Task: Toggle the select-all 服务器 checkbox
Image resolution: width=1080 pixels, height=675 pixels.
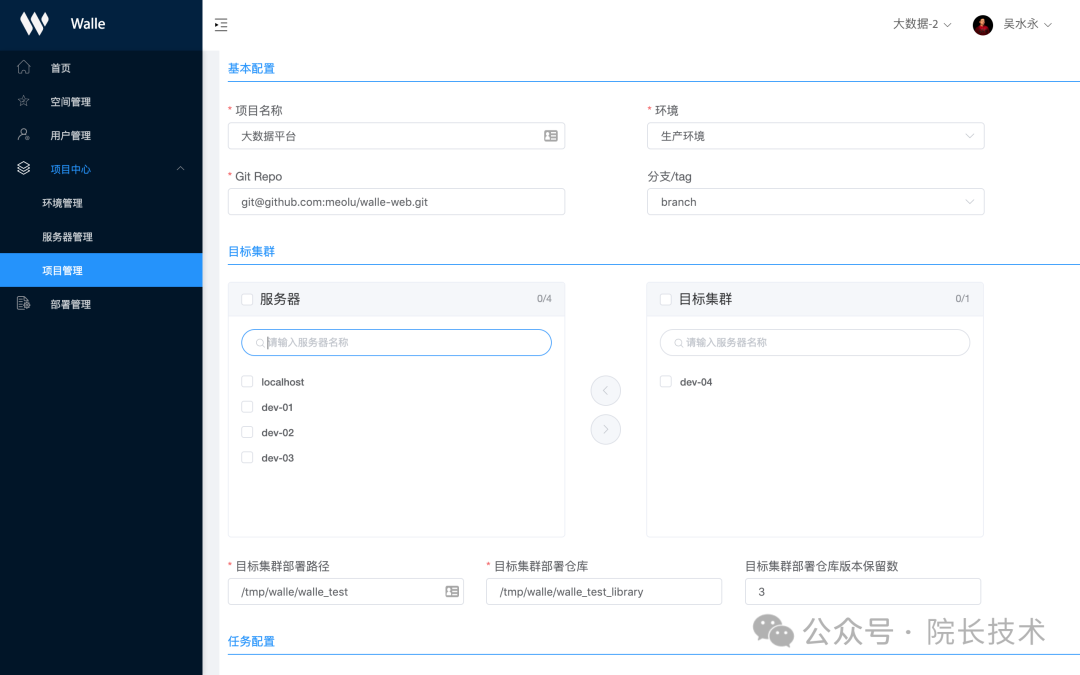Action: (247, 299)
